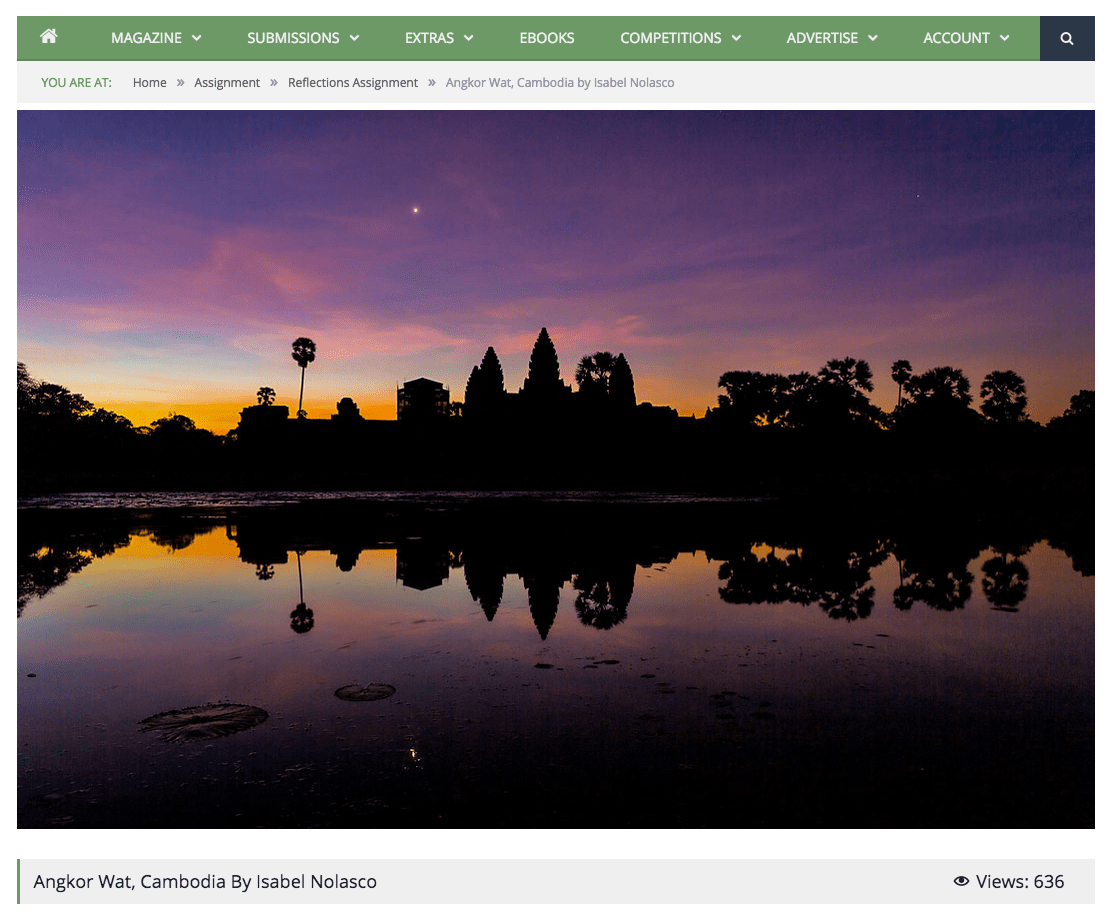Image resolution: width=1110 pixels, height=910 pixels.
Task: Click the eye icon beside Views
Action: (961, 881)
